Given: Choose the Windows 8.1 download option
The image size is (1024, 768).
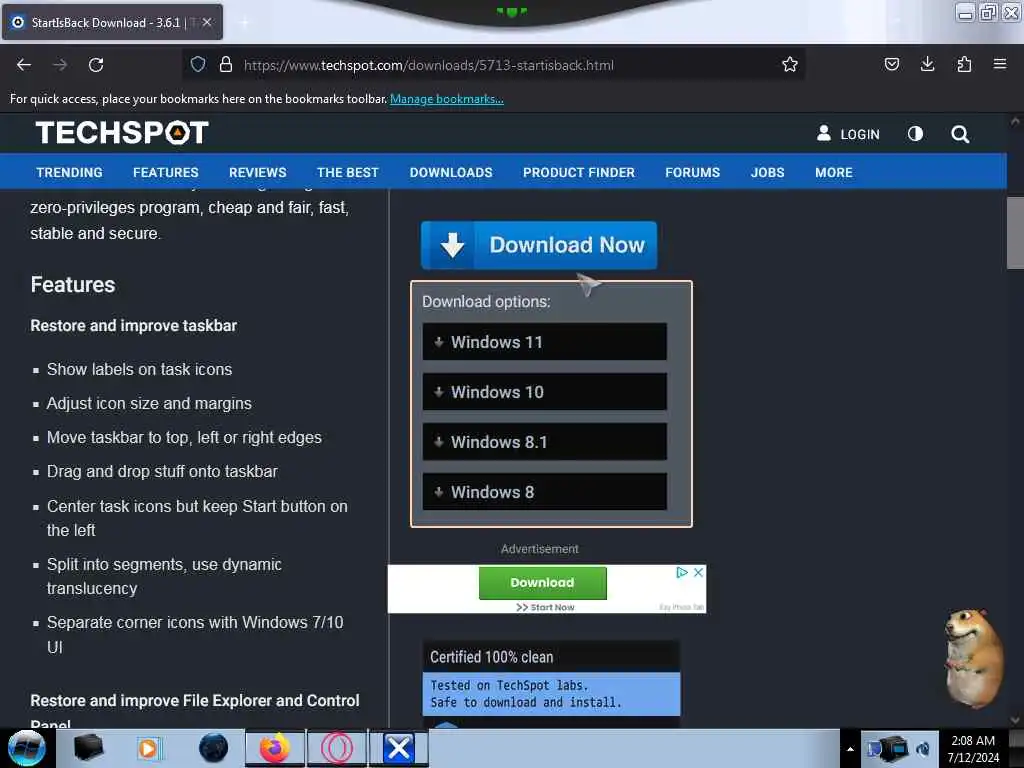Looking at the screenshot, I should [545, 441].
